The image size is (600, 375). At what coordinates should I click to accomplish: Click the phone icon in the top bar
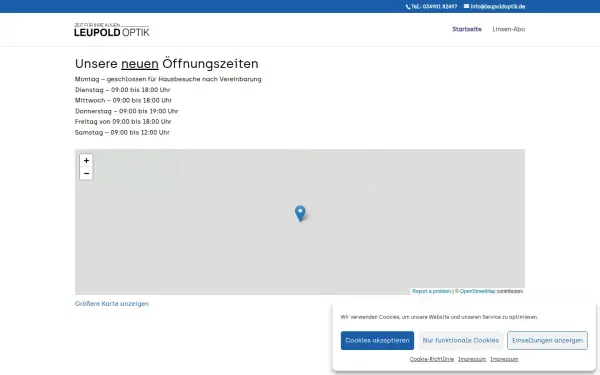(408, 7)
